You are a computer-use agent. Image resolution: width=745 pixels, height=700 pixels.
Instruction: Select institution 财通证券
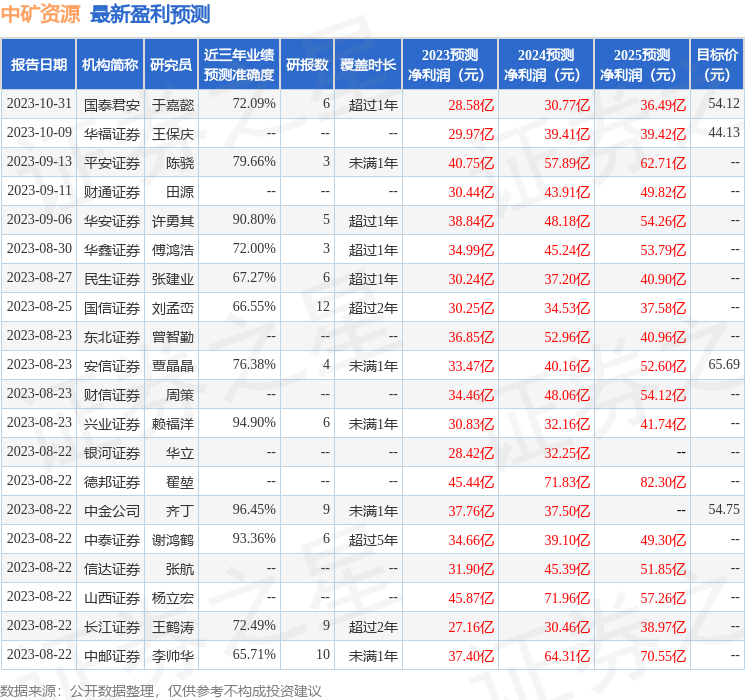click(112, 192)
